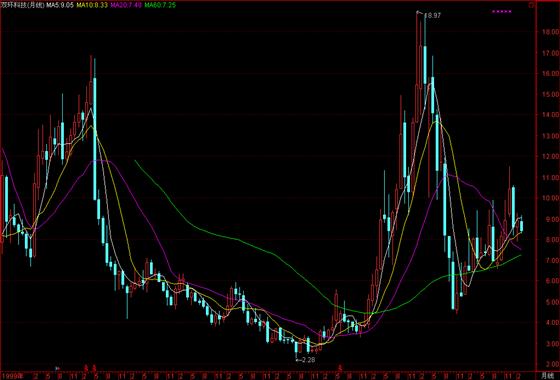Click the 18.00 price scale label
Image resolution: width=560 pixels, height=380 pixels.
click(549, 31)
